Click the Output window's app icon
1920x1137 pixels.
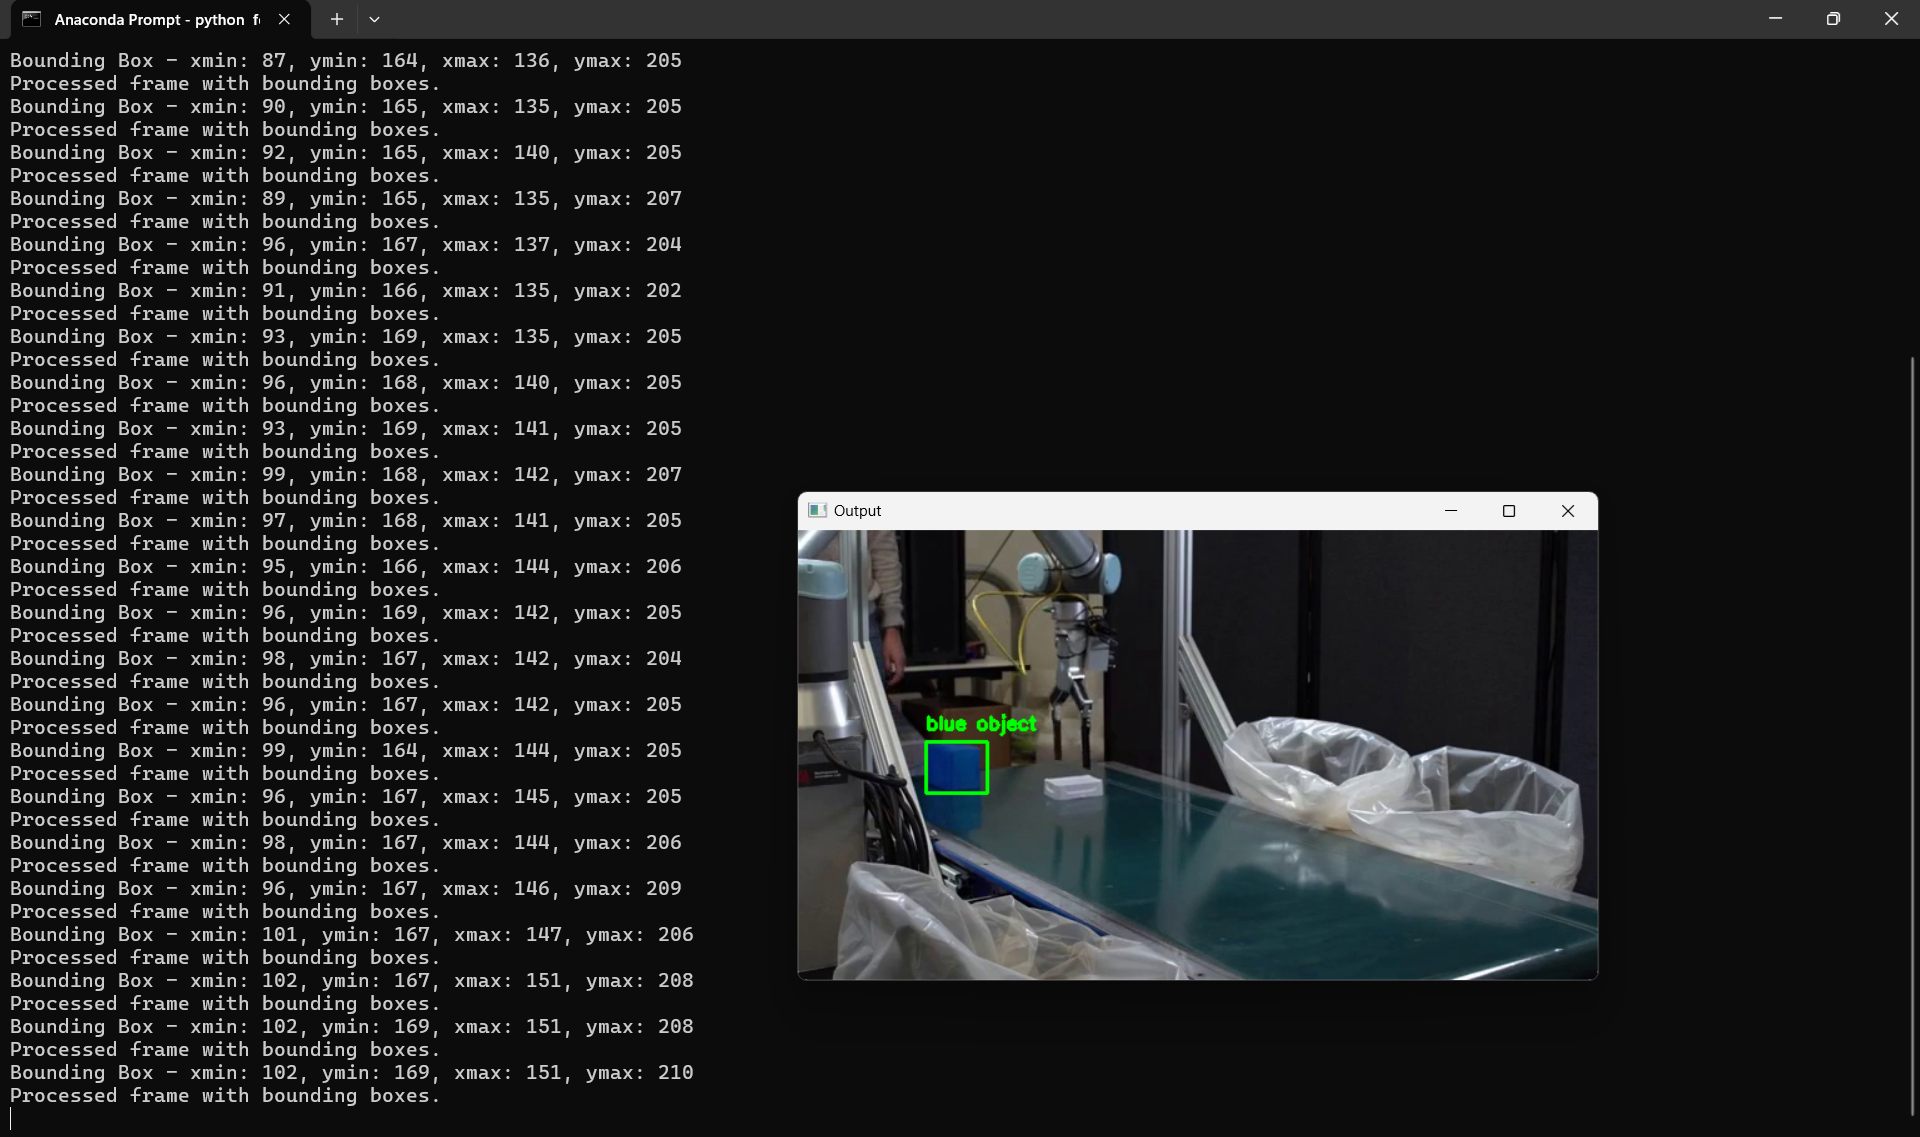pyautogui.click(x=817, y=511)
